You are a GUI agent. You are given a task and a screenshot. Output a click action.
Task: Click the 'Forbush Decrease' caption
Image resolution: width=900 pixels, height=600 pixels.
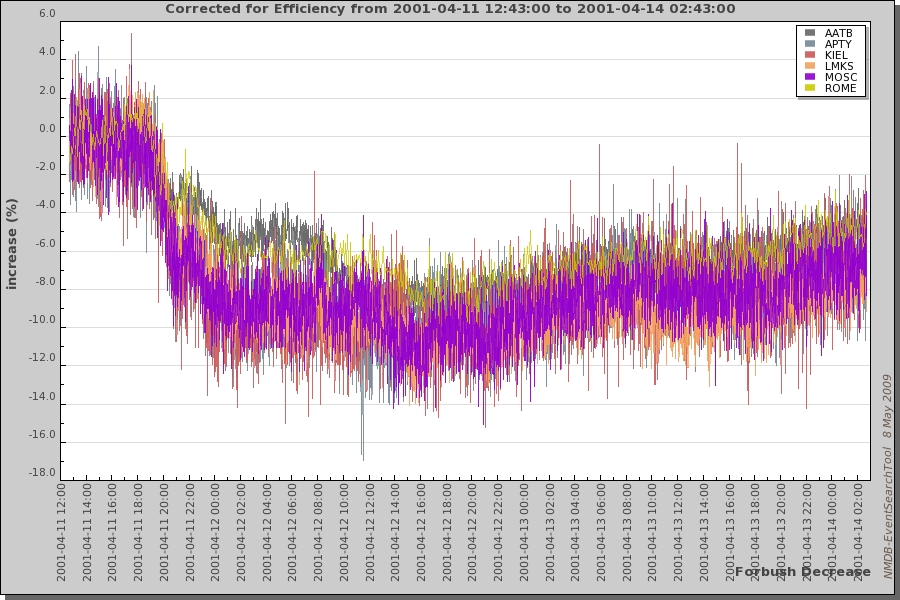click(x=802, y=572)
